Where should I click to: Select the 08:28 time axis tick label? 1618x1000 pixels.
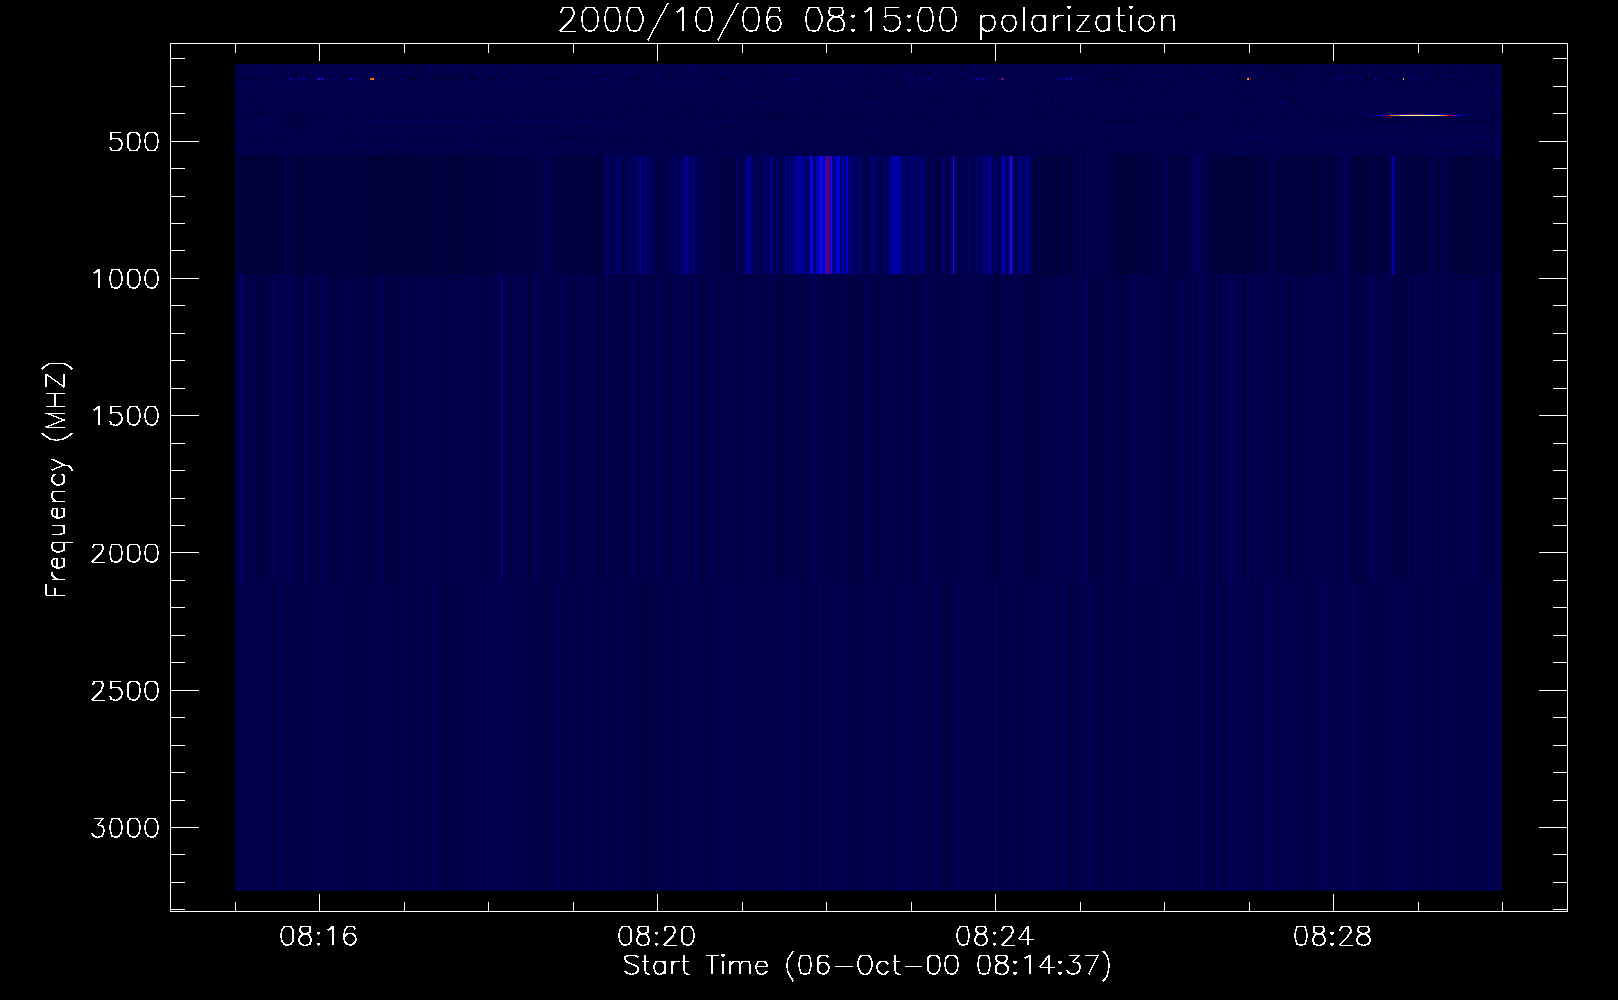point(1333,937)
